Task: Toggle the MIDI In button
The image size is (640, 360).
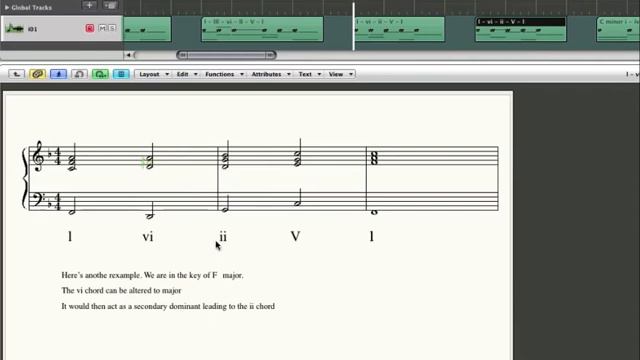Action: click(79, 74)
